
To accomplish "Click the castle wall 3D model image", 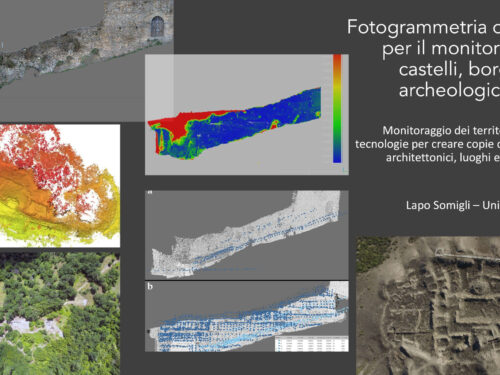I will point(87,61).
